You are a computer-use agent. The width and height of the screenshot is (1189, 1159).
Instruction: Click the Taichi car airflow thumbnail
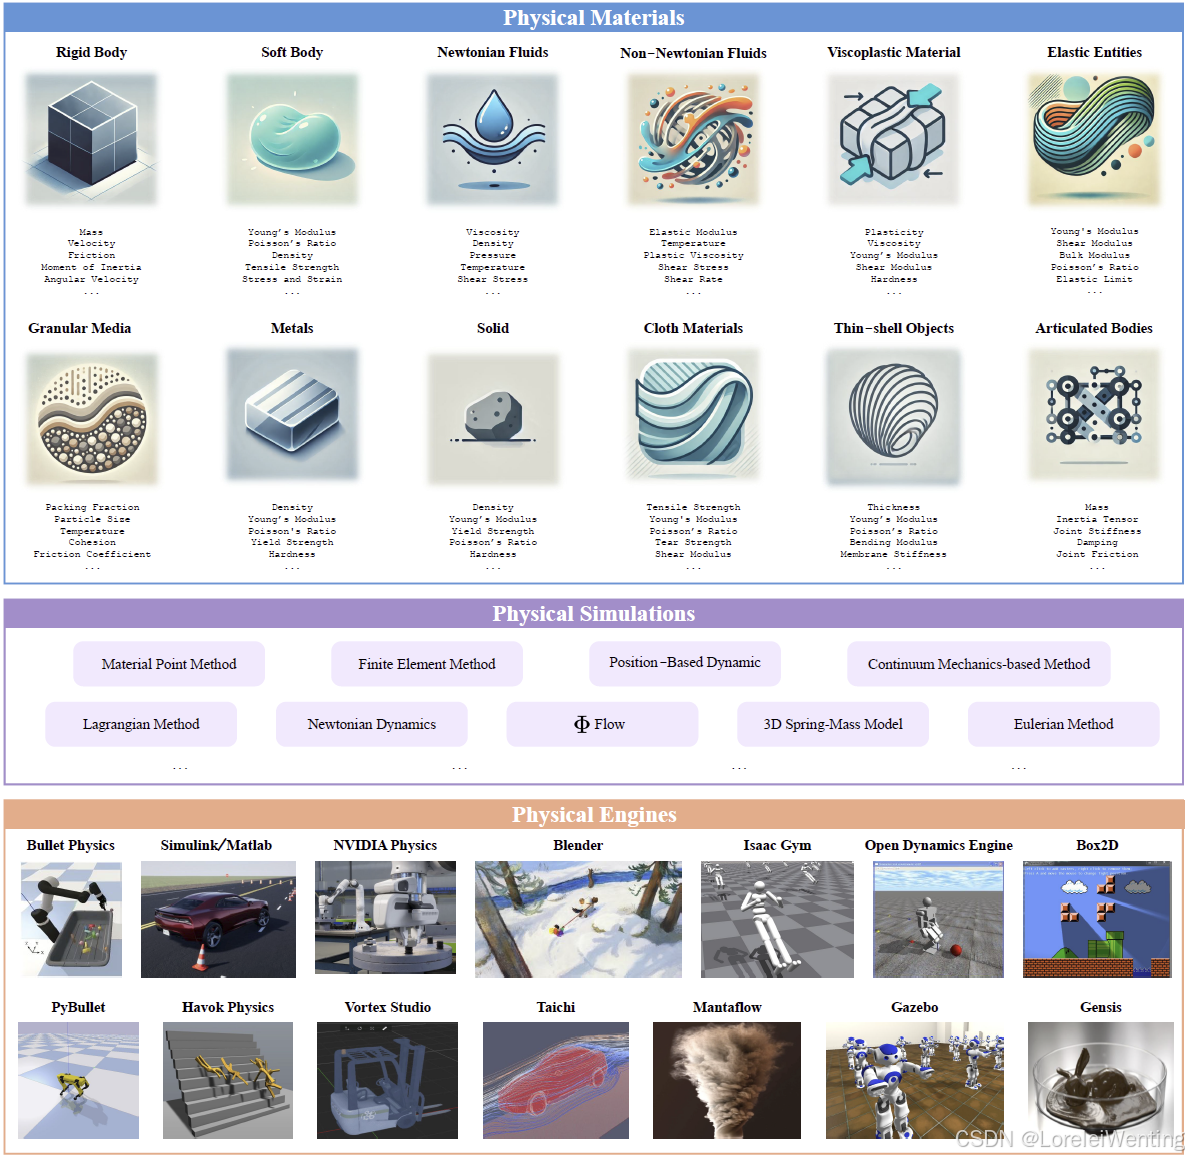tap(556, 1080)
